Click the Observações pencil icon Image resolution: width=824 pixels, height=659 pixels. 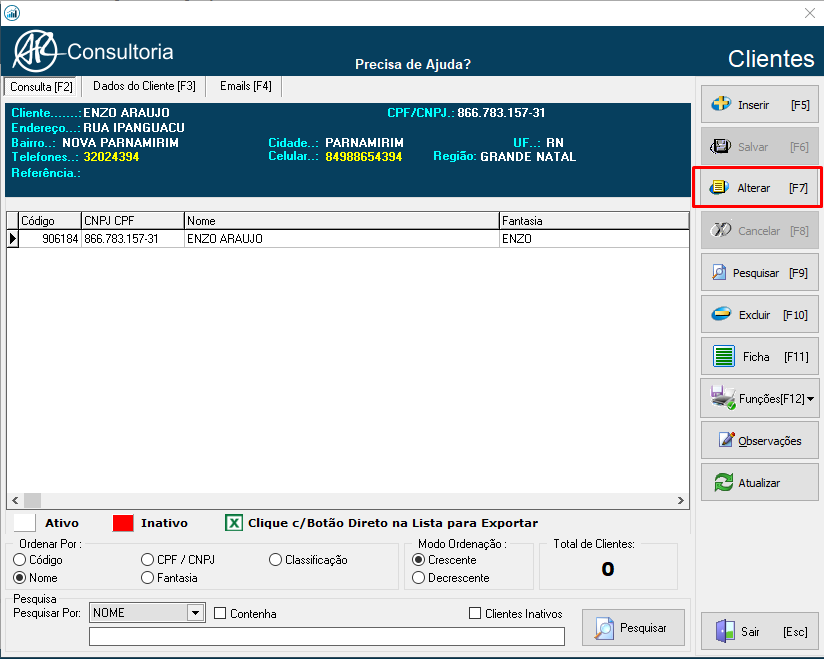726,439
